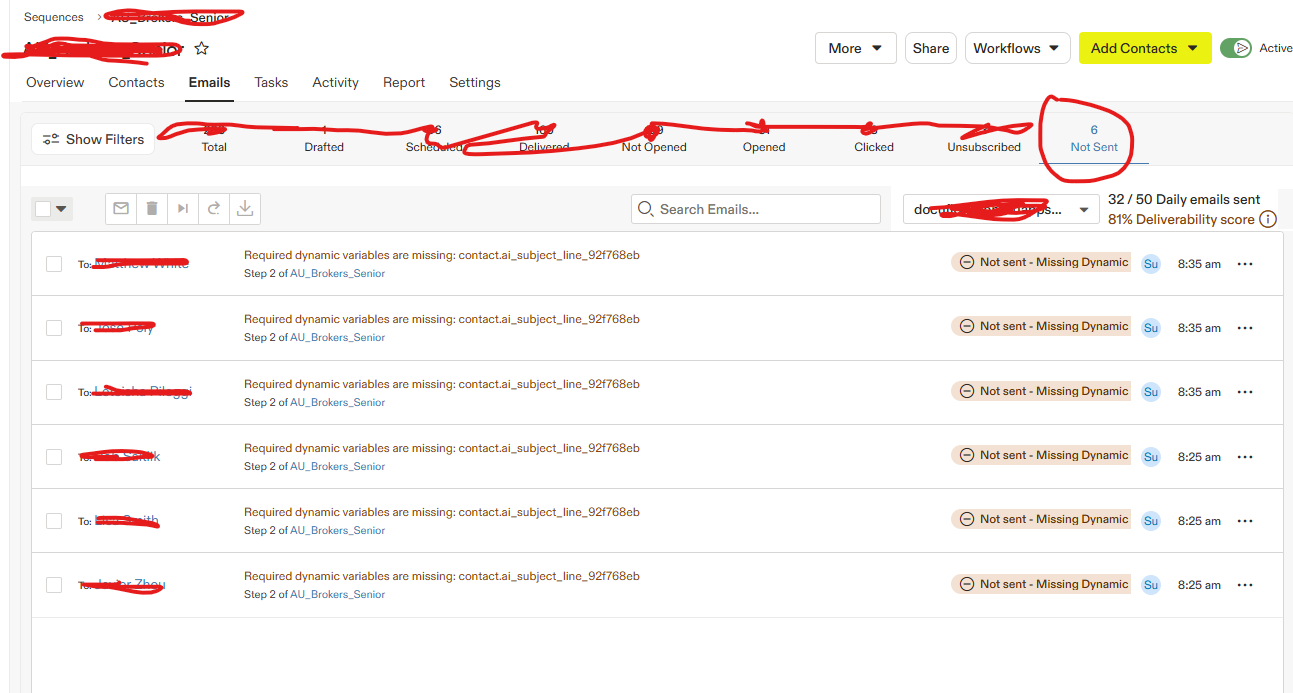Switch to the Contacts tab

[x=136, y=83]
